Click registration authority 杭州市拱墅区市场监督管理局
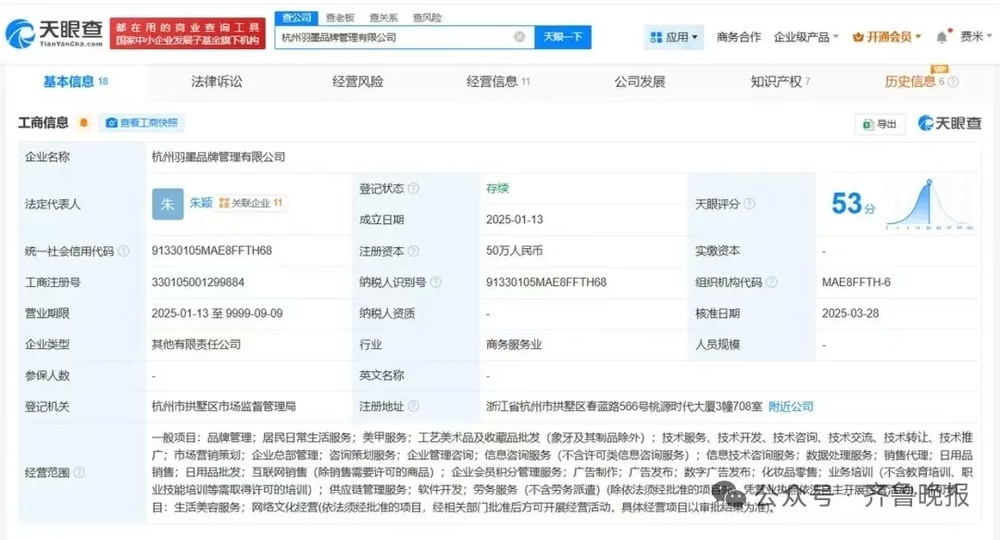The height and width of the screenshot is (540, 1000). (x=224, y=406)
